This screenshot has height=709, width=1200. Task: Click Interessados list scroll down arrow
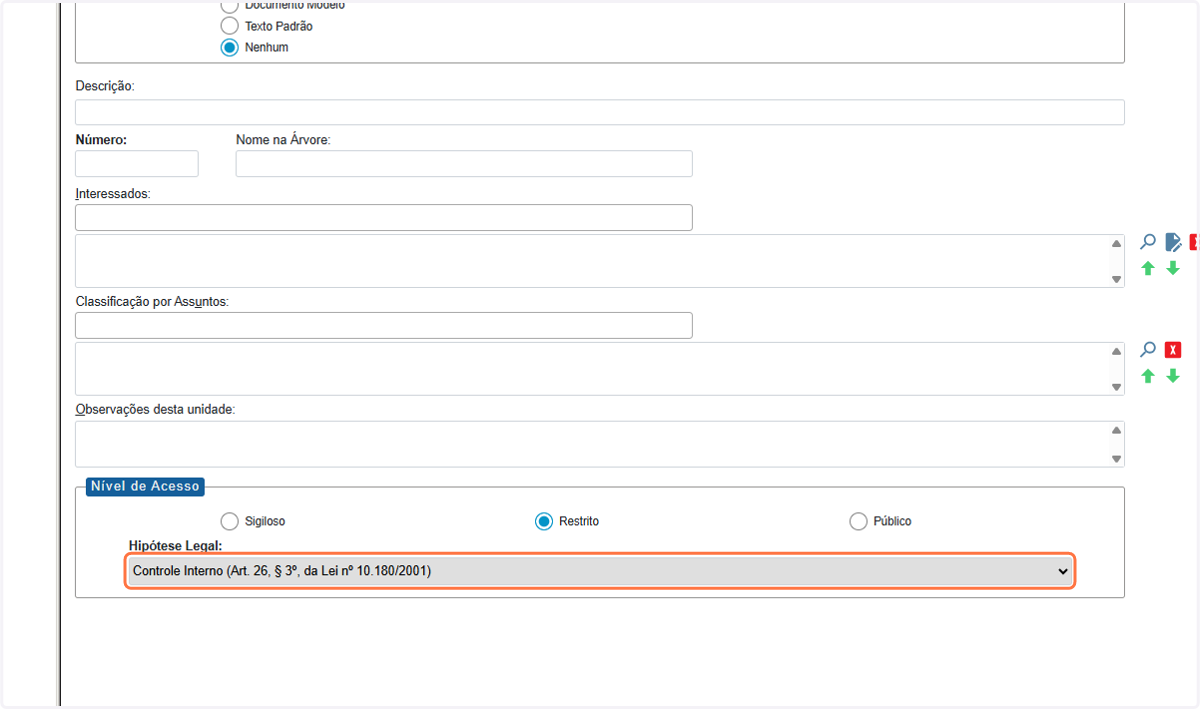(1116, 279)
